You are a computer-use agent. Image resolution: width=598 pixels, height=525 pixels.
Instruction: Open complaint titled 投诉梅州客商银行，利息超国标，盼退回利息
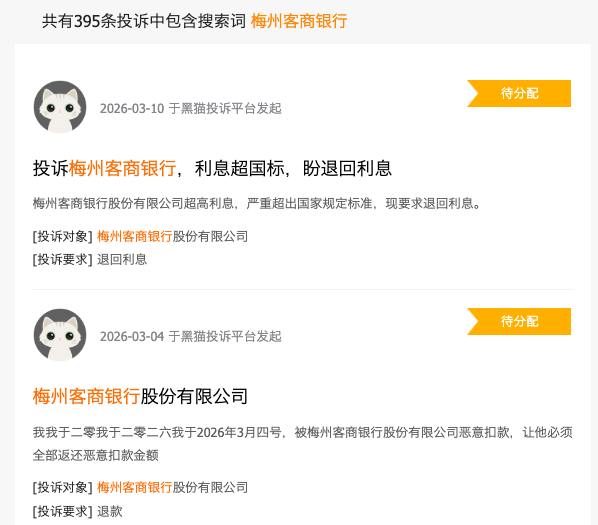[x=212, y=168]
